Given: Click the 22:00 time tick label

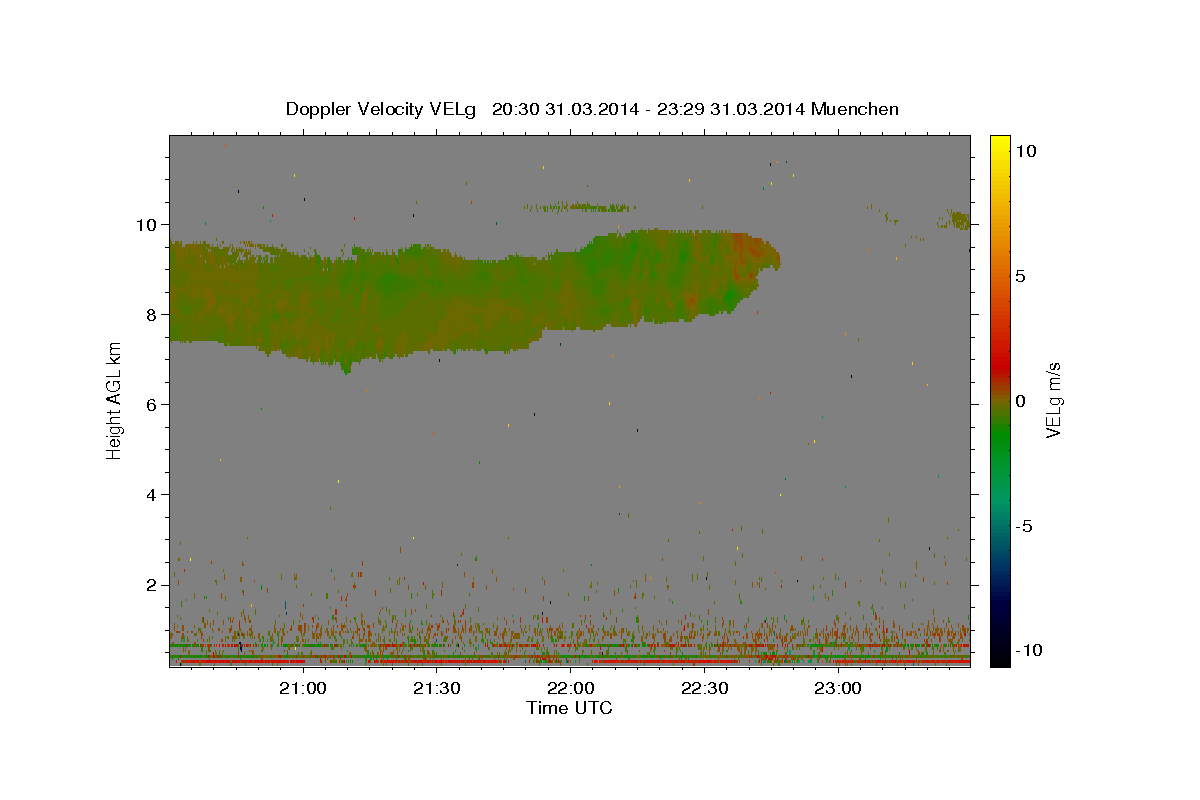Looking at the screenshot, I should coord(570,688).
